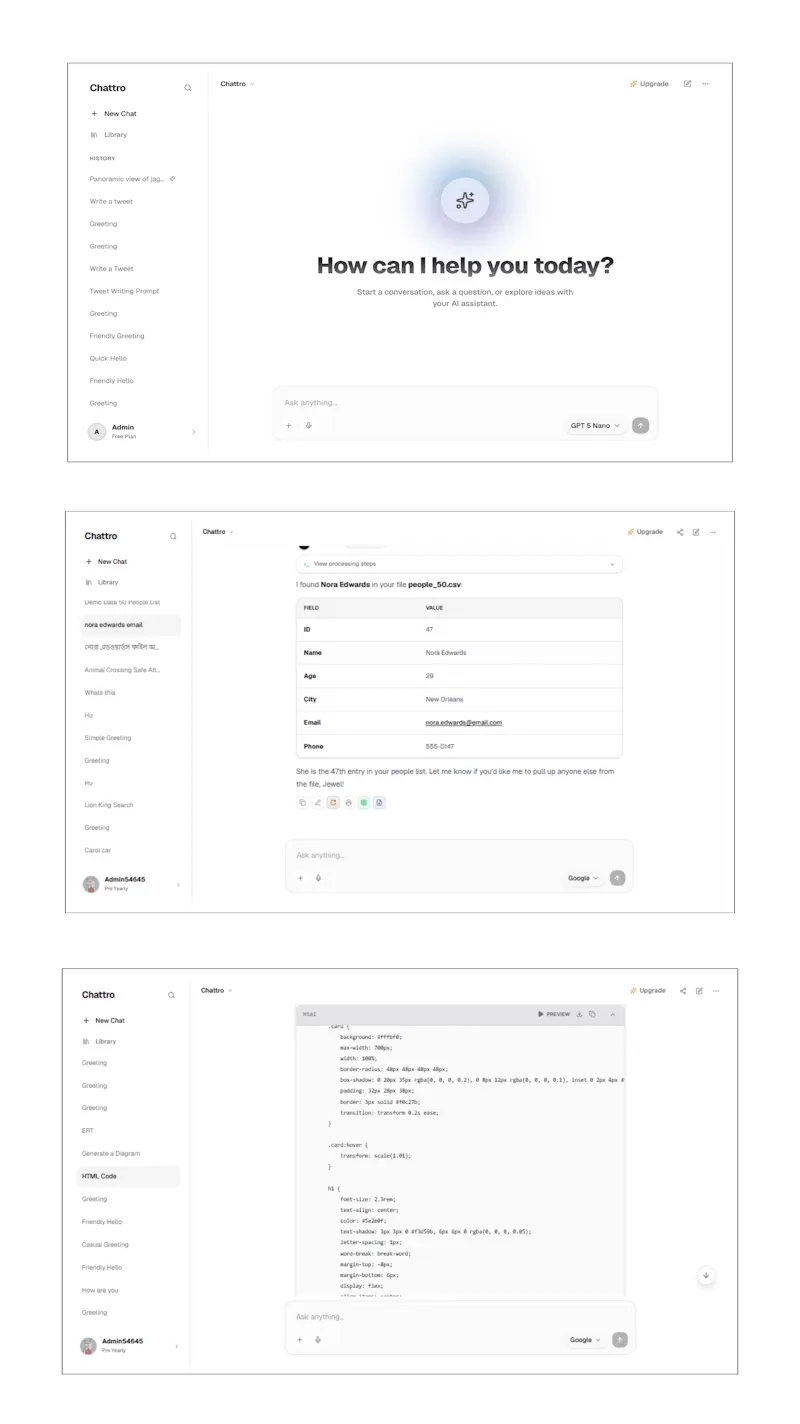Open the three-dot more menu in the top window

point(706,84)
